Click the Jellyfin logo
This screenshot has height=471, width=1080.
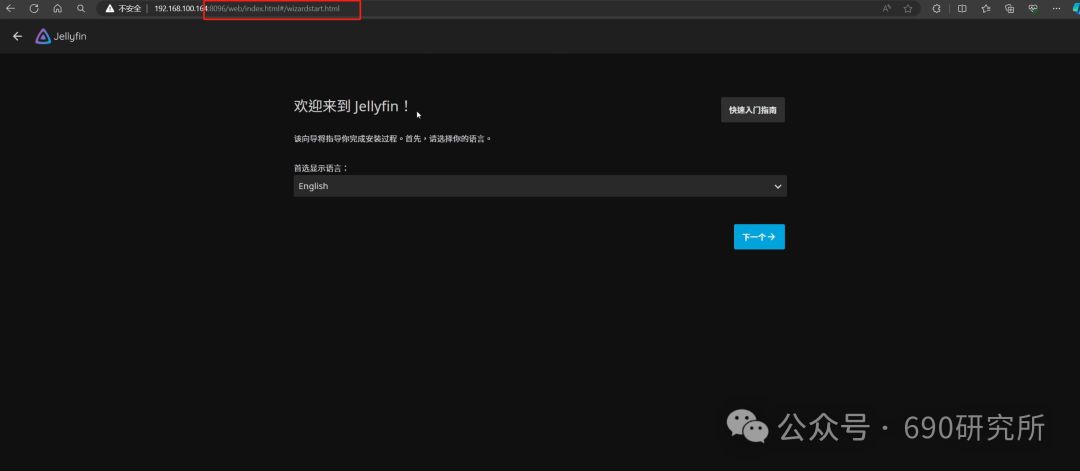[61, 36]
